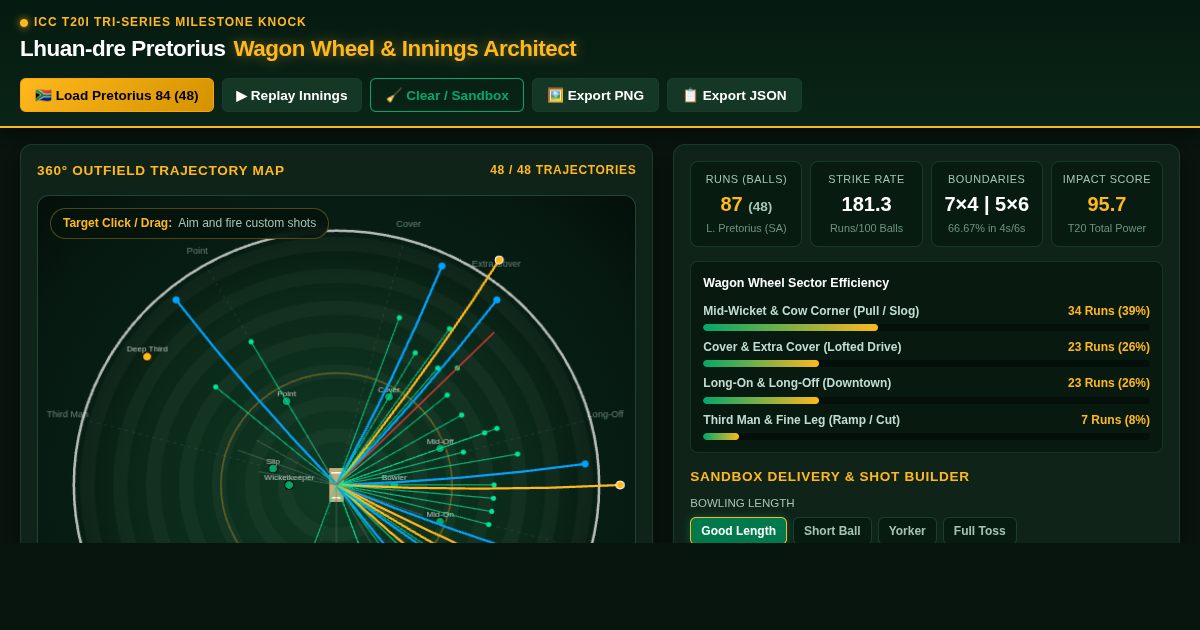Select Short Ball bowling length
1200x630 pixels.
[x=832, y=531]
